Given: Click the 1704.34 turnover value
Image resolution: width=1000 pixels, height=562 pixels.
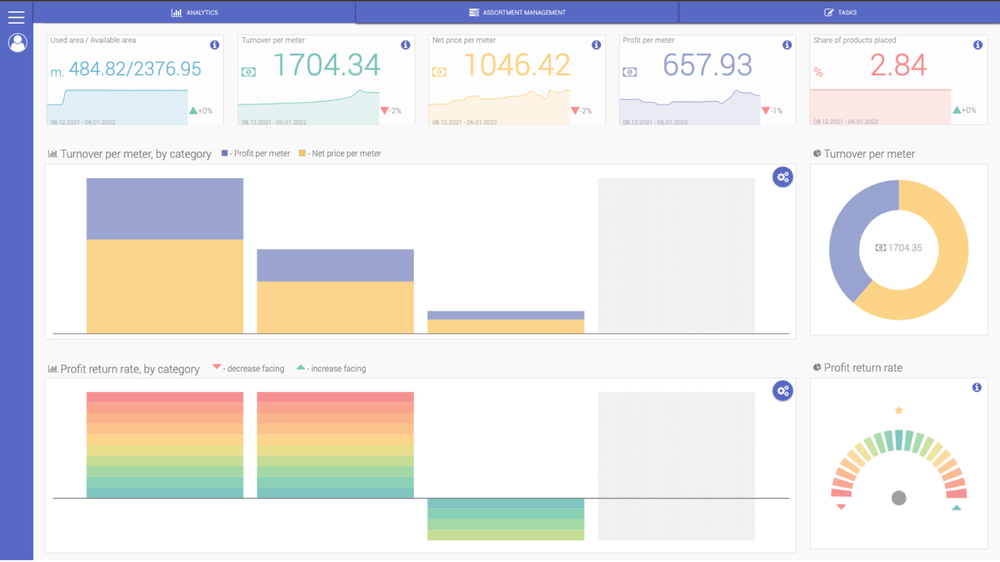Looking at the screenshot, I should [327, 65].
